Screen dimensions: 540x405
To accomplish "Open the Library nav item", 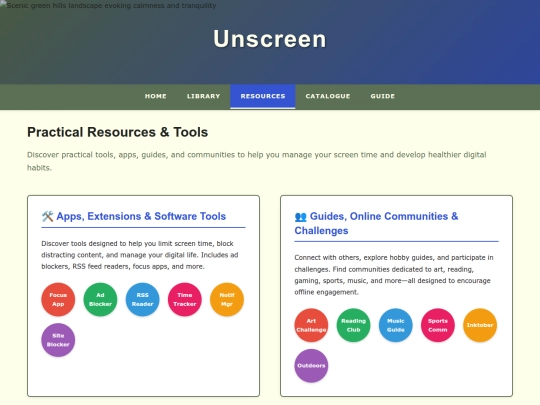I will point(204,96).
